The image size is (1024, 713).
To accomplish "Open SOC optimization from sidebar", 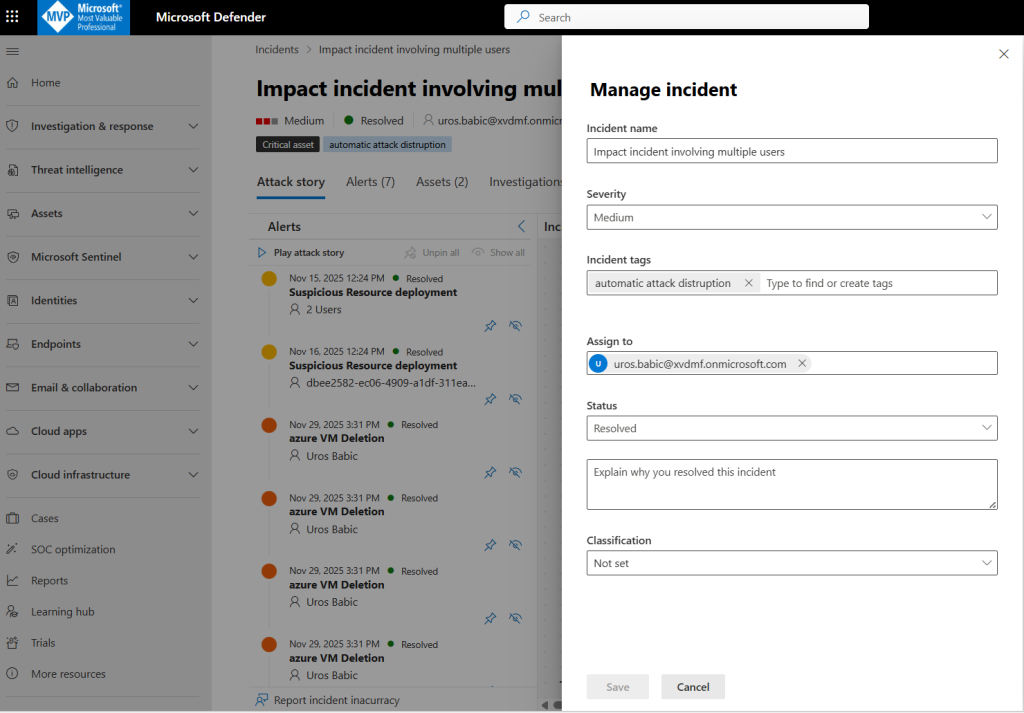I will coord(72,549).
